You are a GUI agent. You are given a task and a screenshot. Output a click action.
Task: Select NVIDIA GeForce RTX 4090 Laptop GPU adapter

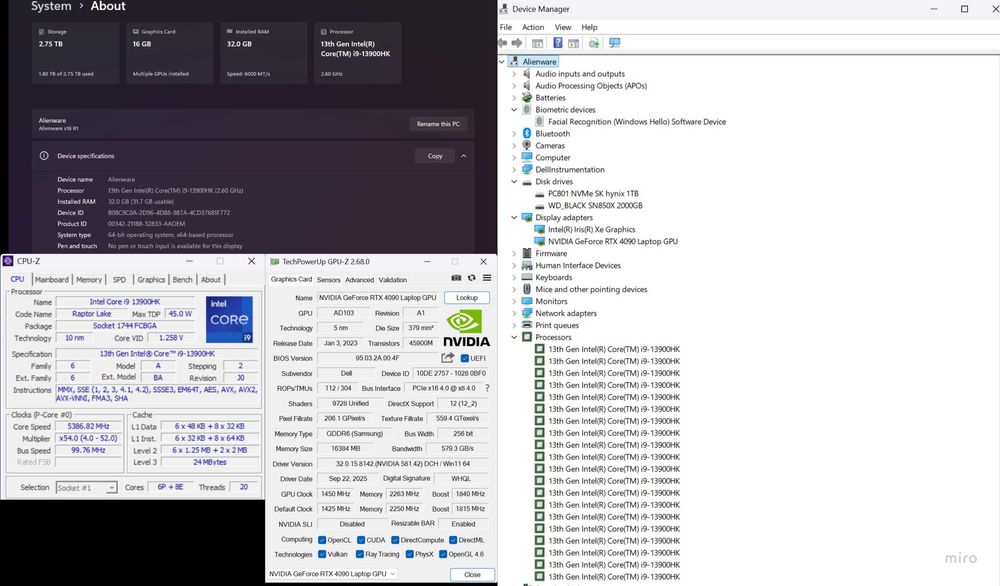tap(613, 242)
